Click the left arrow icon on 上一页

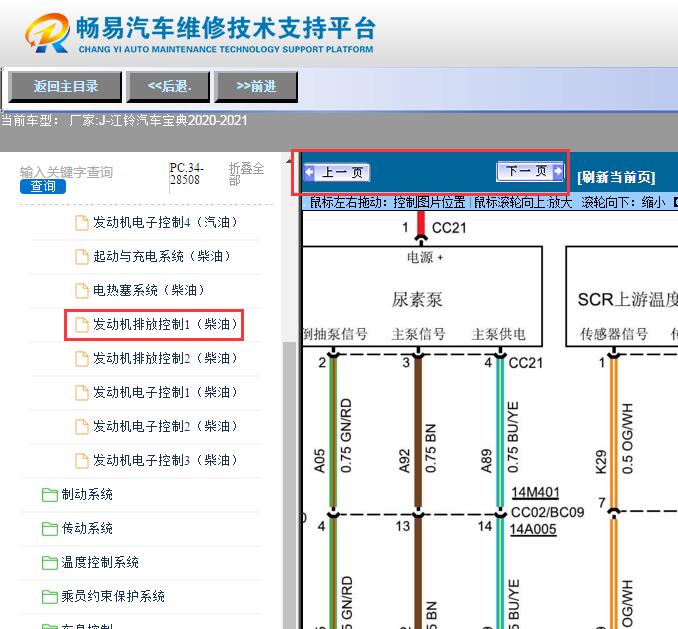pos(310,172)
